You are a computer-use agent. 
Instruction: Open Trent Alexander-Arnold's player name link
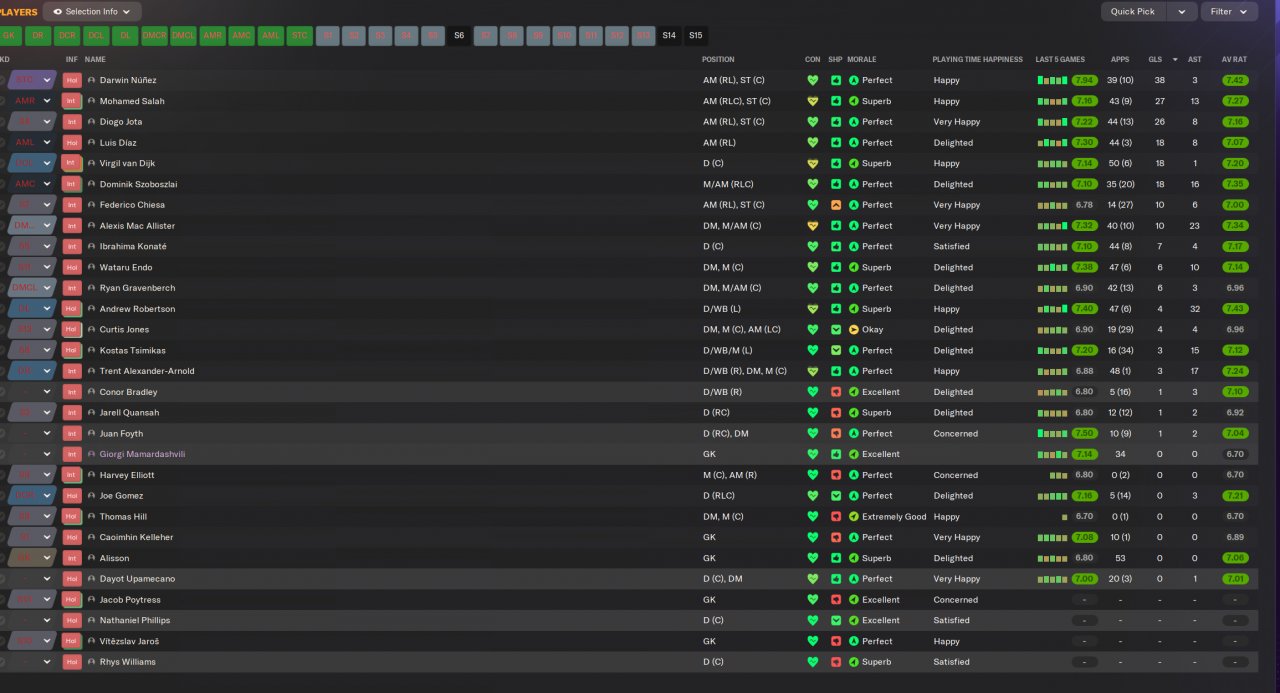[147, 371]
